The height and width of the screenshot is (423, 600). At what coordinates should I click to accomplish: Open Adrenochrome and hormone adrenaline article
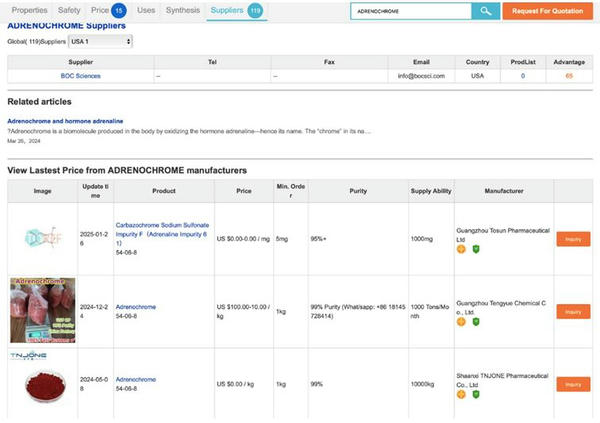[65, 121]
